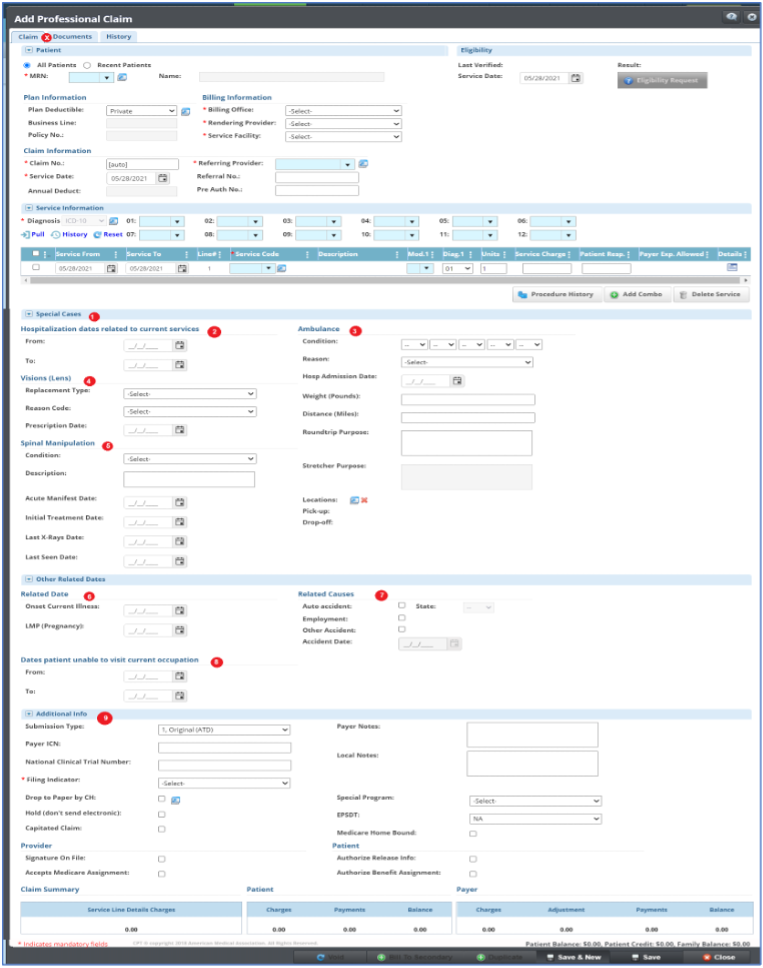The height and width of the screenshot is (968, 763).
Task: Open calendar for Eligibility Service Date
Action: (x=576, y=77)
